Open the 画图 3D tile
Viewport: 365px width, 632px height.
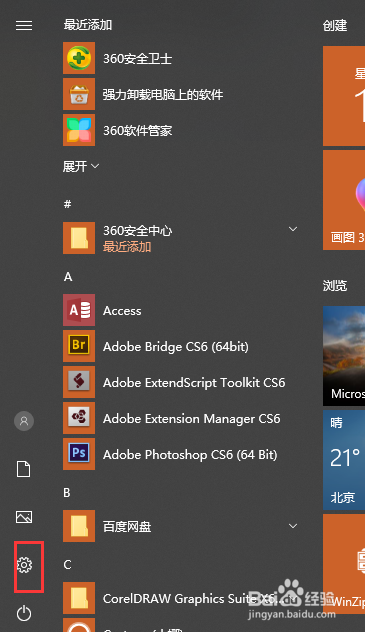(x=344, y=200)
